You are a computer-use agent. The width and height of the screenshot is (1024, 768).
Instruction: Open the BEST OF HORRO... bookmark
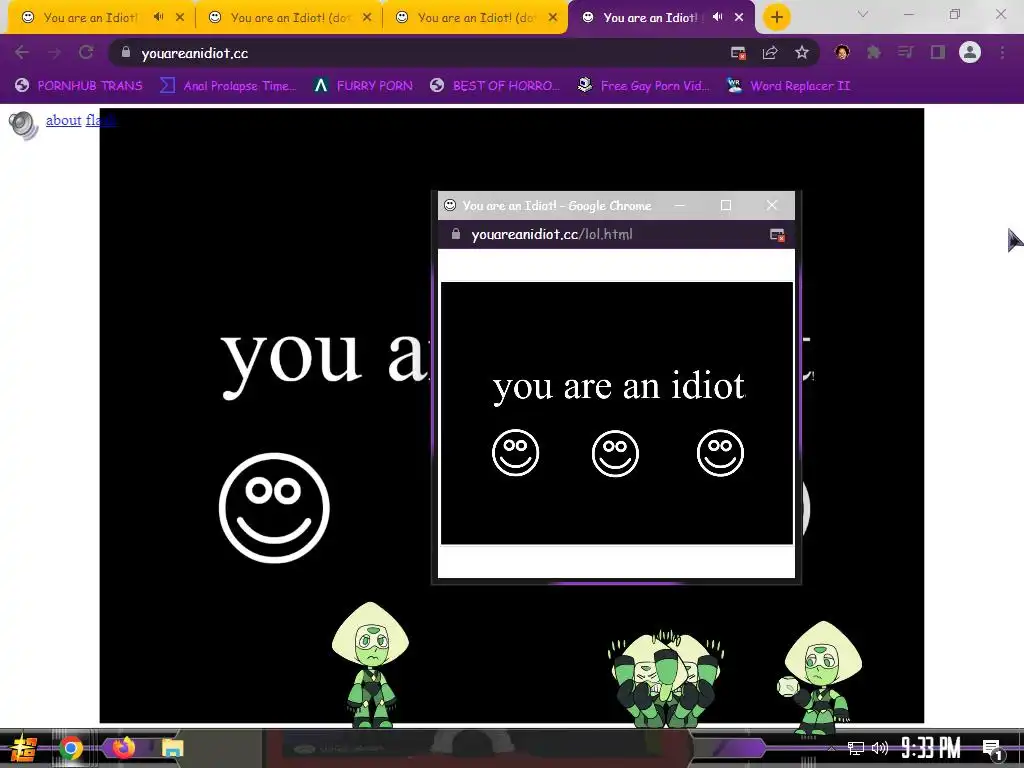pos(495,86)
